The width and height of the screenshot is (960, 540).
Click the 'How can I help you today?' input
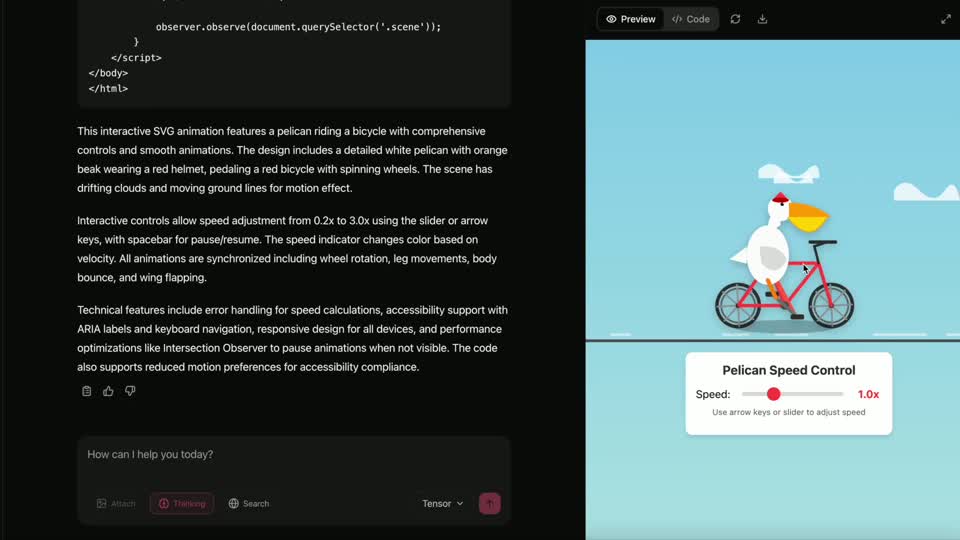[x=294, y=454]
